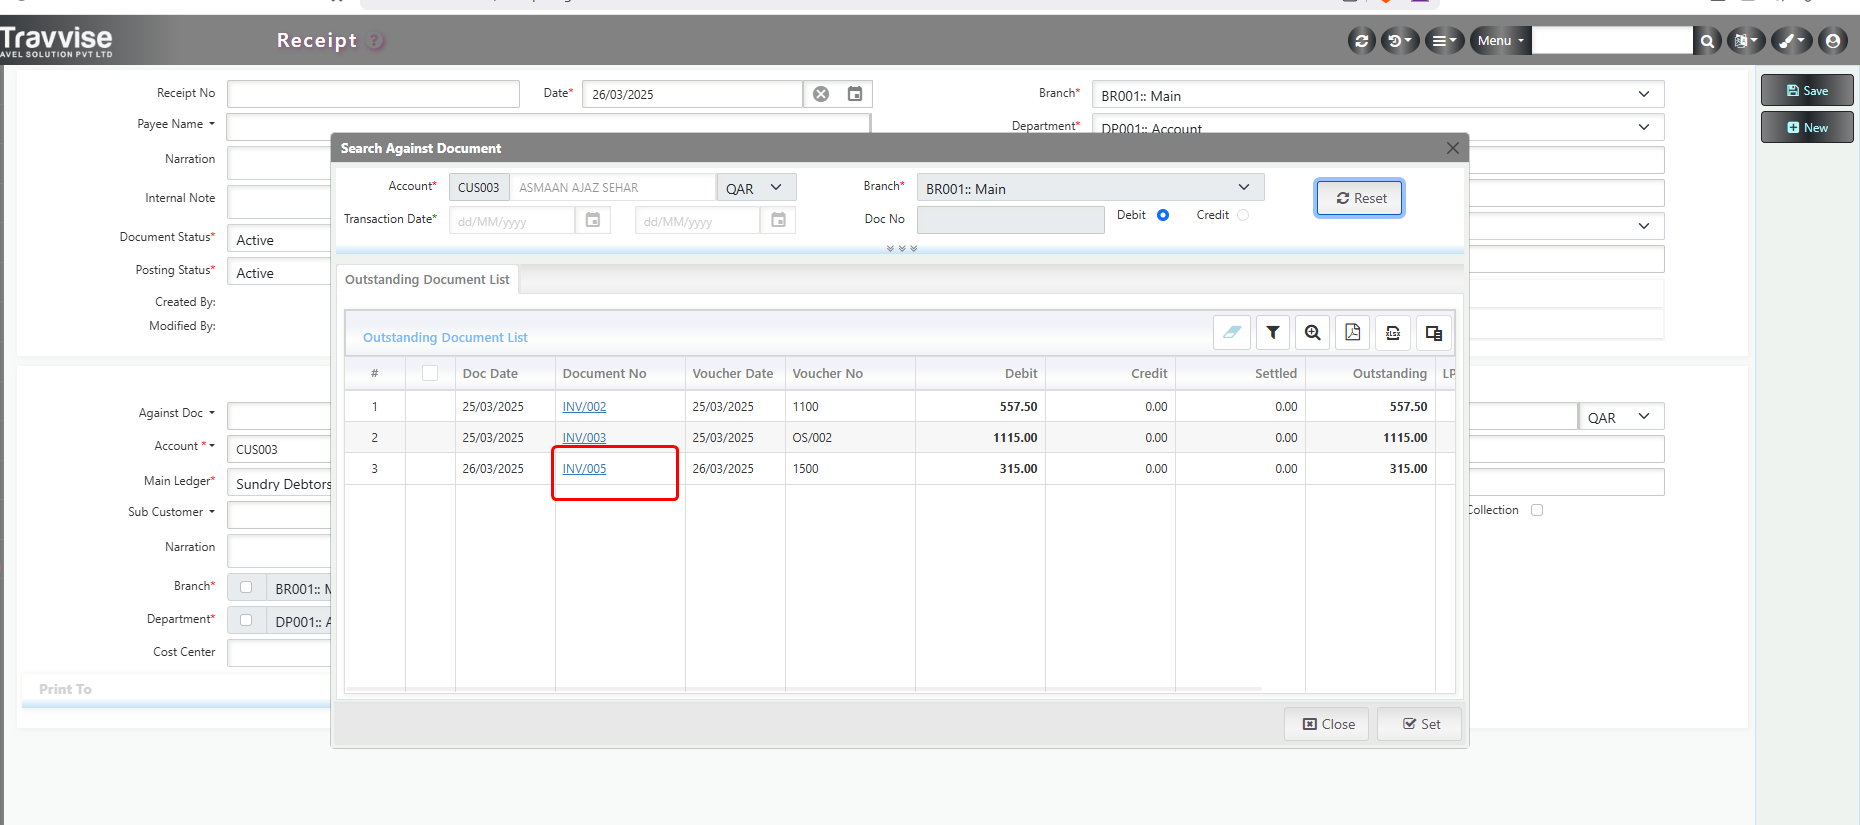Tick the Department row checkbox
The height and width of the screenshot is (825, 1860).
click(x=246, y=620)
